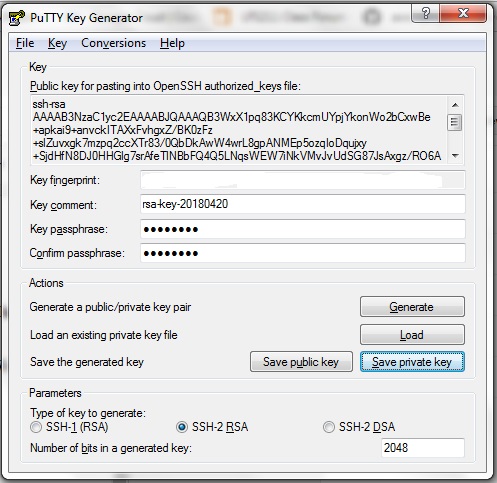This screenshot has height=483, width=497.
Task: Open the File menu
Action: click(x=25, y=43)
